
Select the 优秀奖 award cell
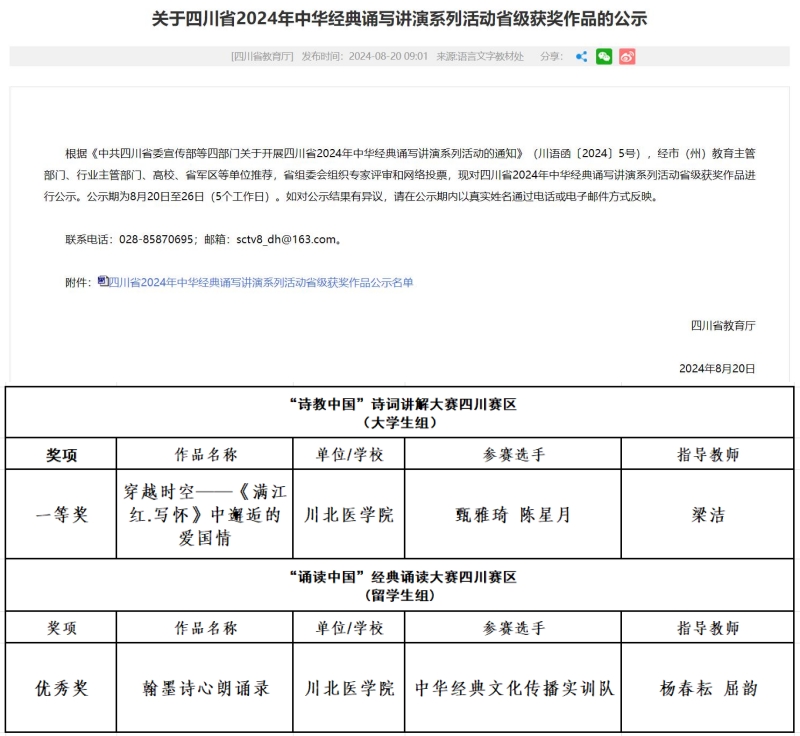click(x=60, y=688)
